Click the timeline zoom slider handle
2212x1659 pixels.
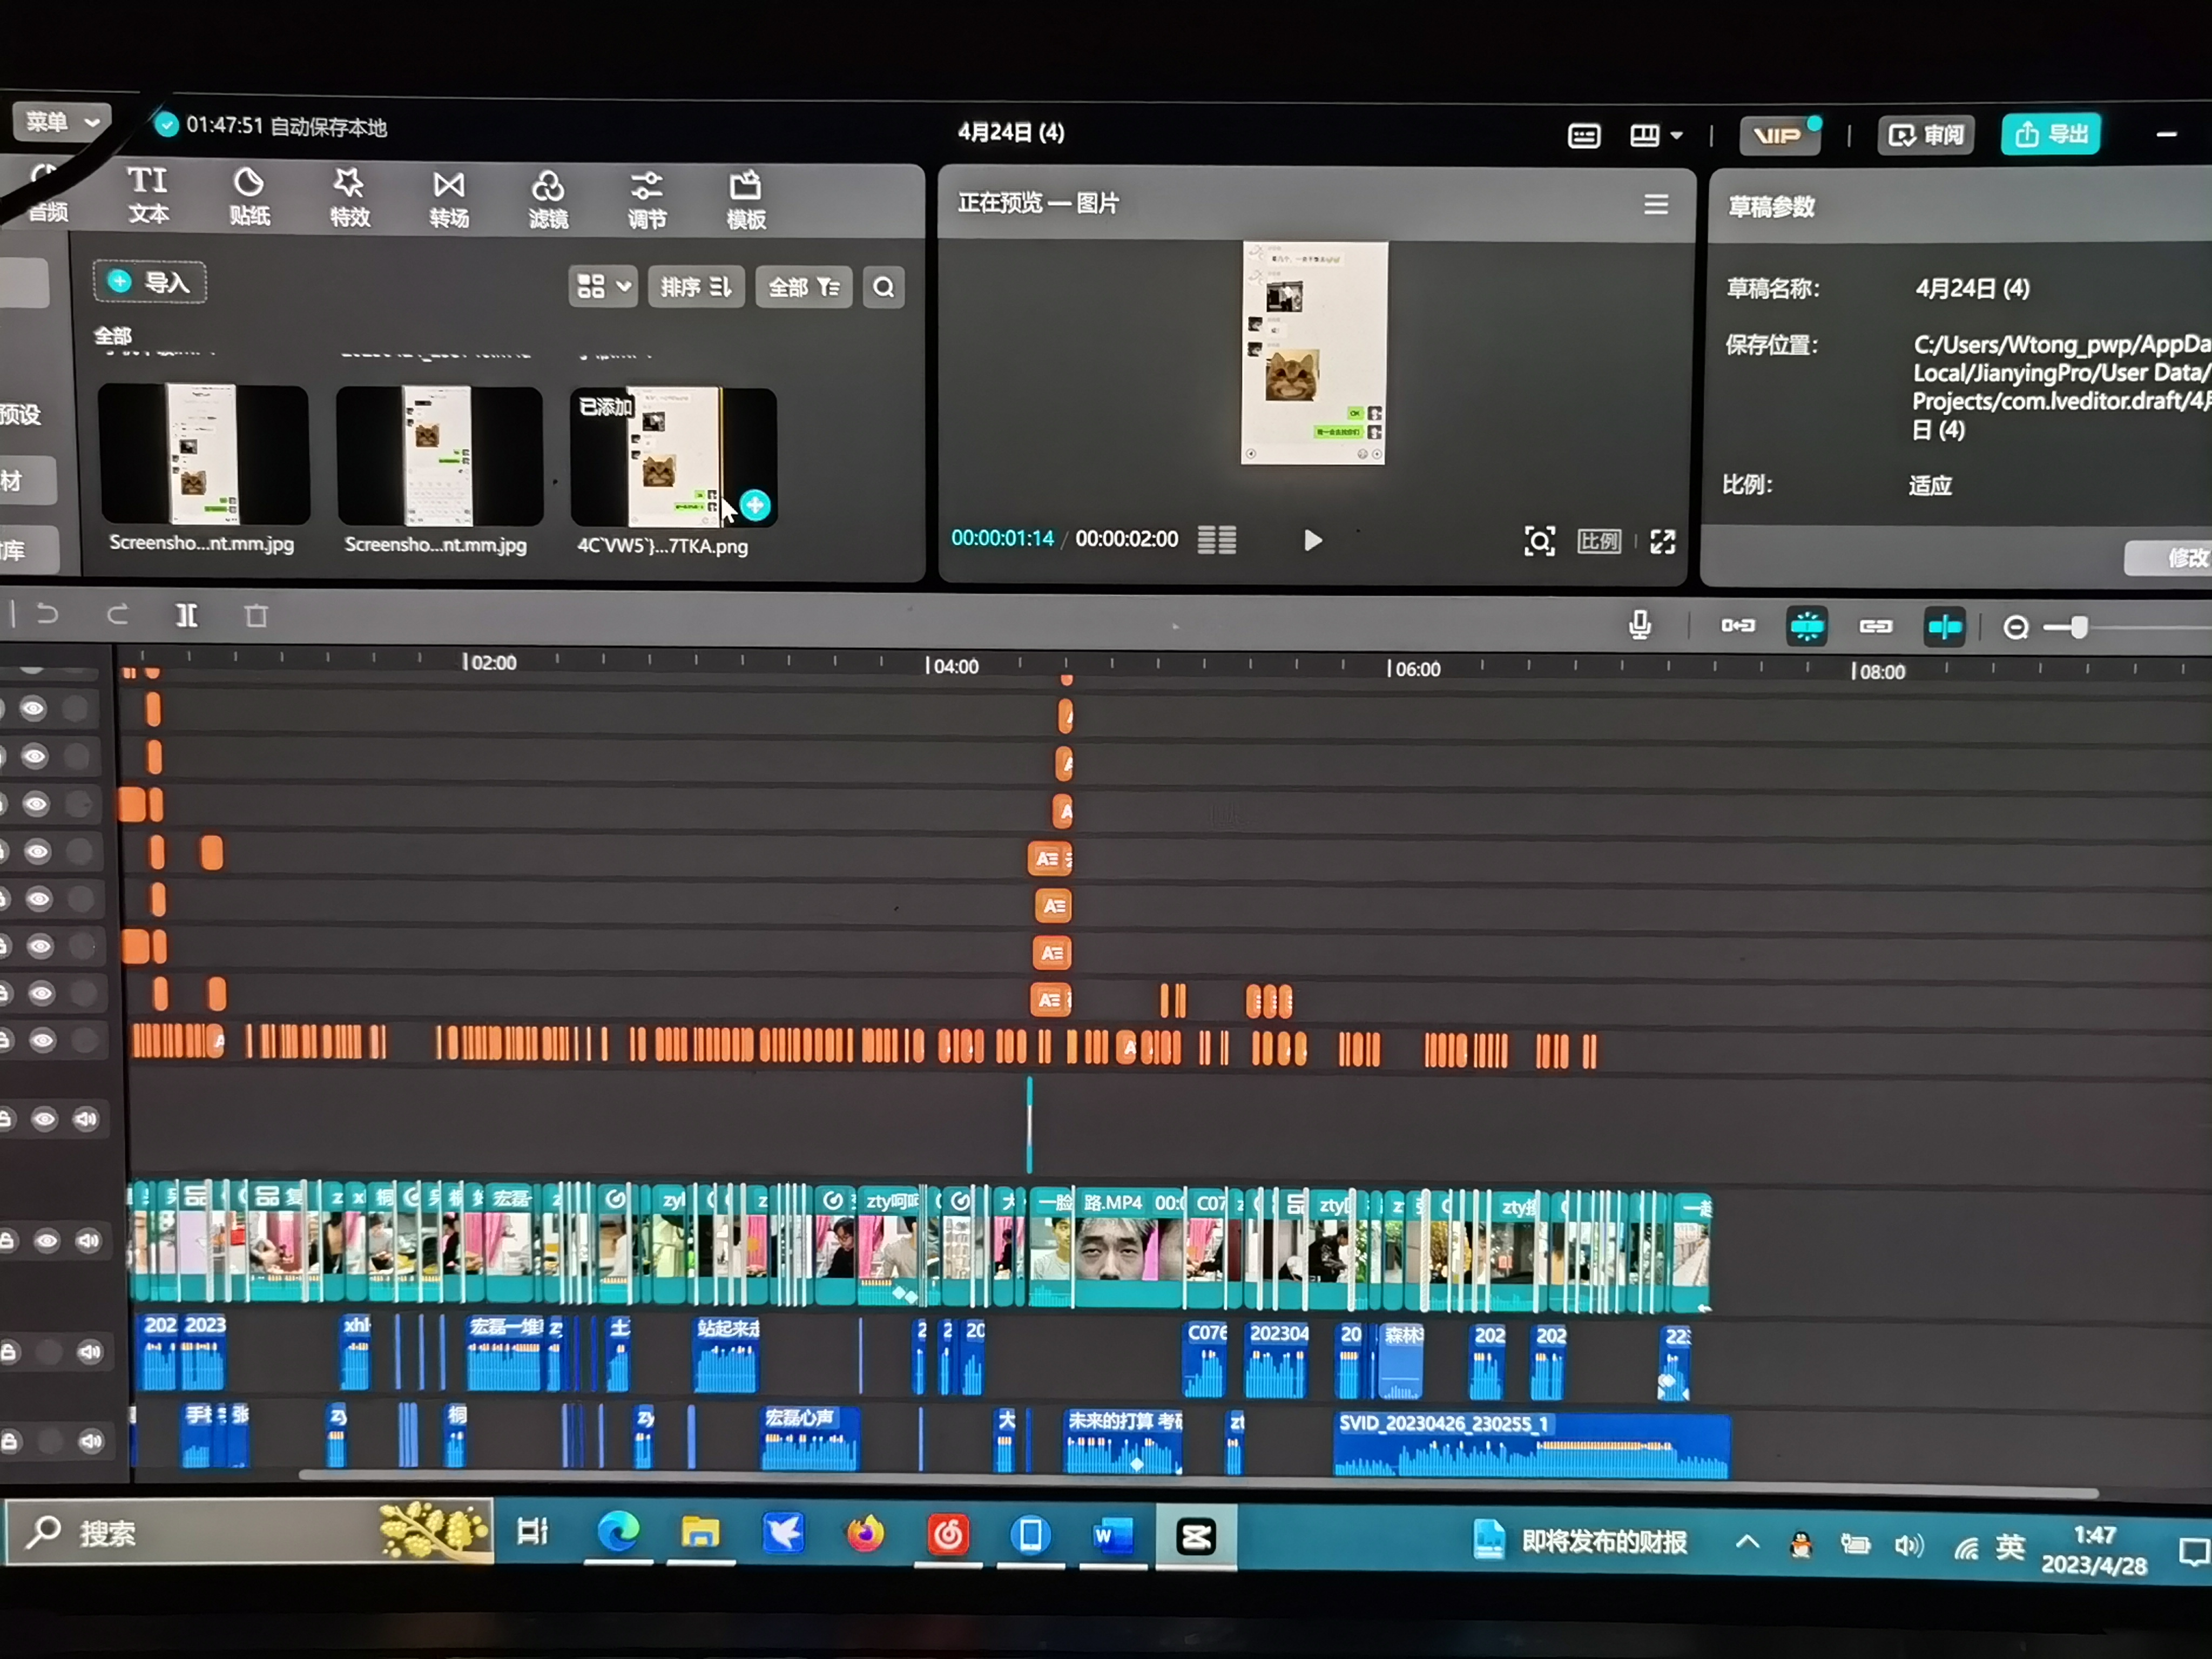pos(2079,627)
